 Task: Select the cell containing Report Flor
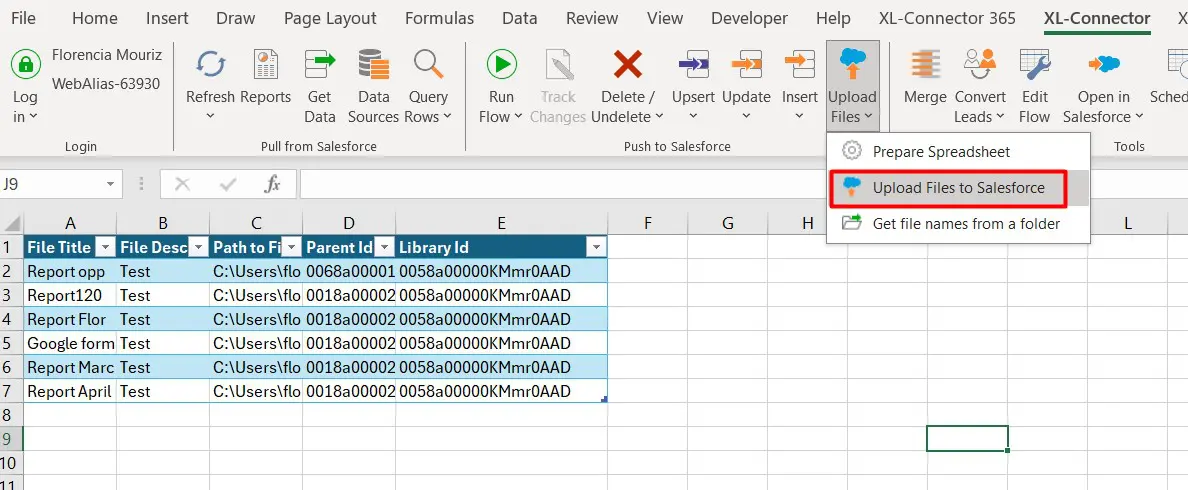click(70, 319)
